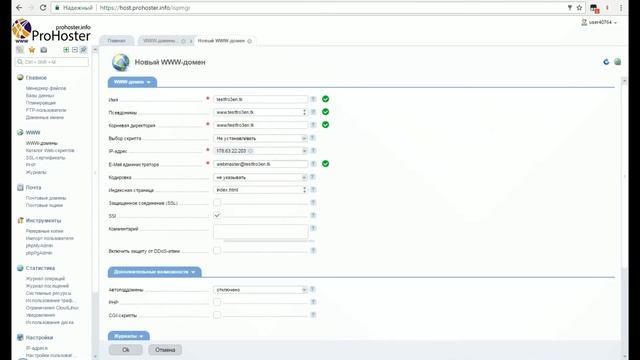Viewport: 640px width, 360px height.
Task: Collapse the WWW-домен section header
Action: [132, 82]
